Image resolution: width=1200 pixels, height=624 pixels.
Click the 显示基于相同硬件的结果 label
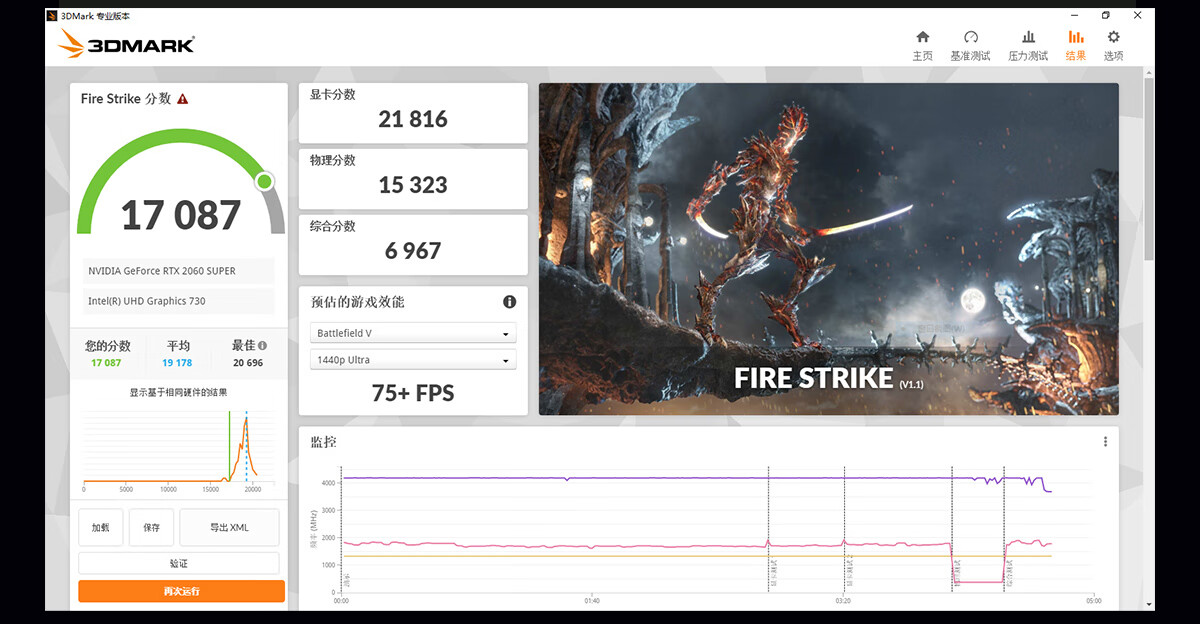178,392
